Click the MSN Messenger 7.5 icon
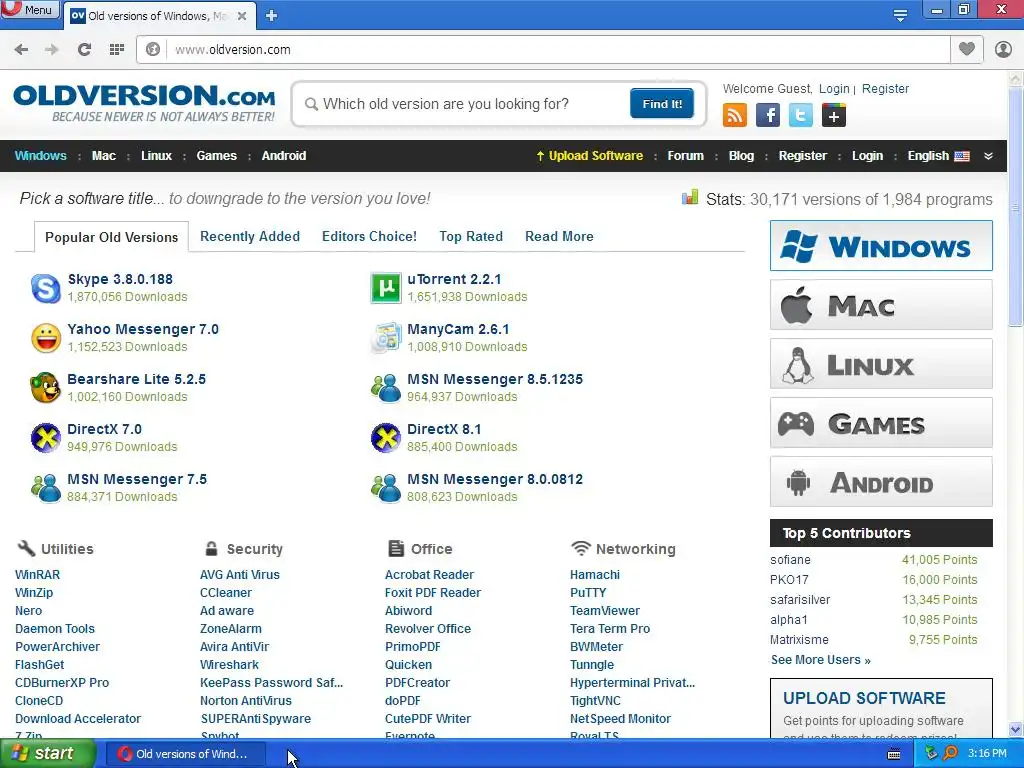This screenshot has height=768, width=1024. coord(46,488)
